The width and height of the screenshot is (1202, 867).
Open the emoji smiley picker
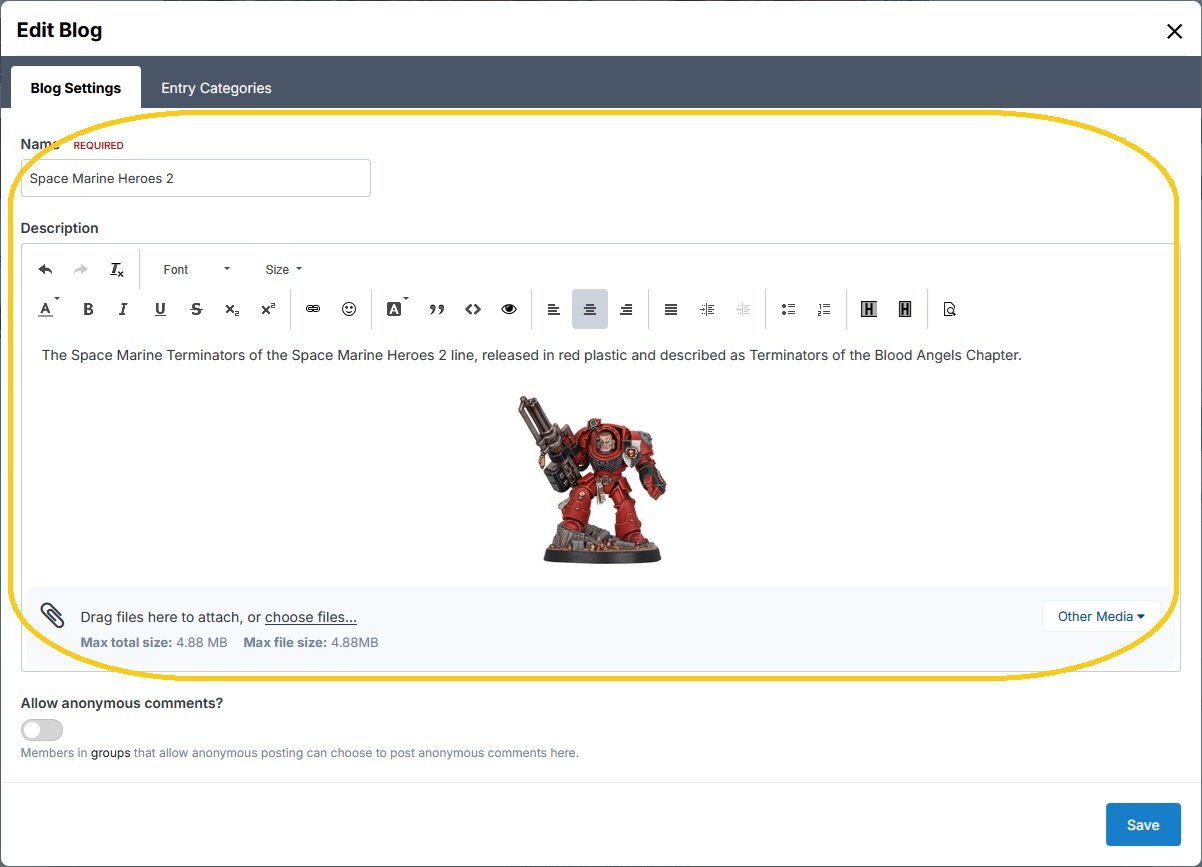pos(349,310)
